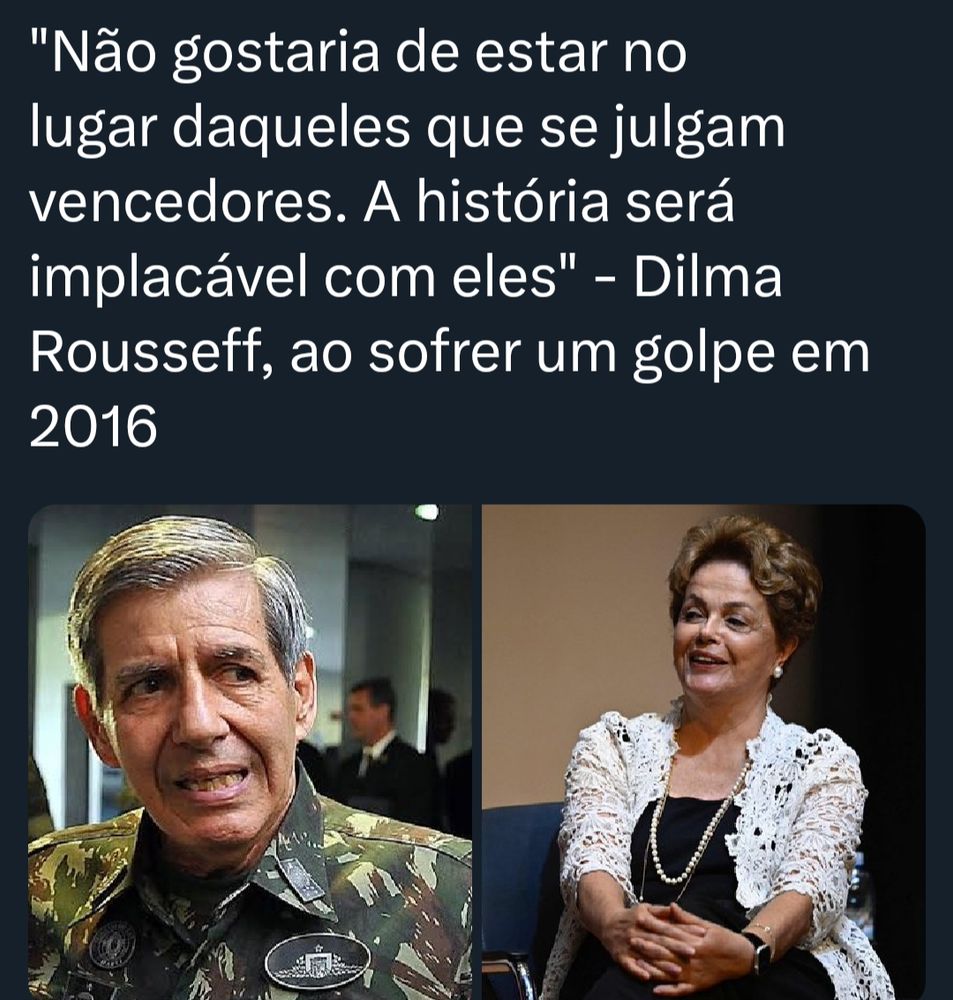953x1000 pixels.
Task: Open the left photo of man in camouflage uniform
Action: coord(250,752)
